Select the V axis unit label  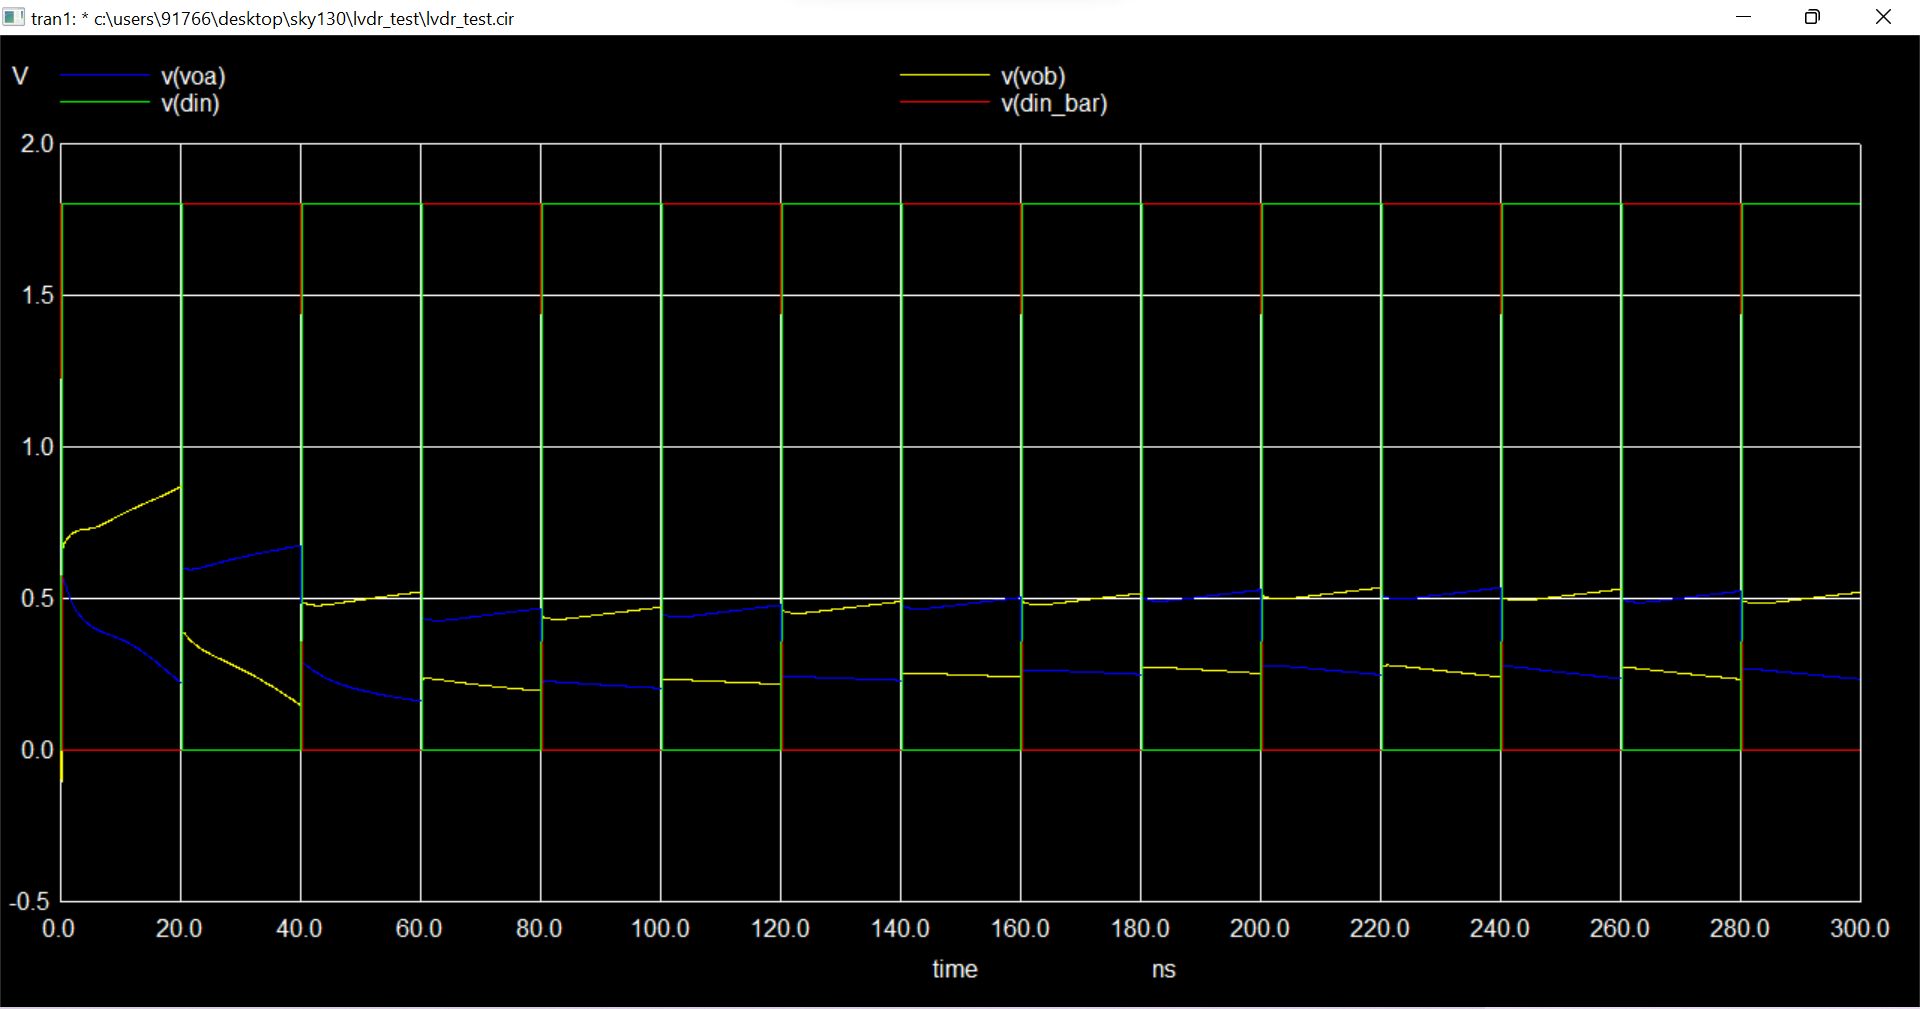[x=19, y=75]
